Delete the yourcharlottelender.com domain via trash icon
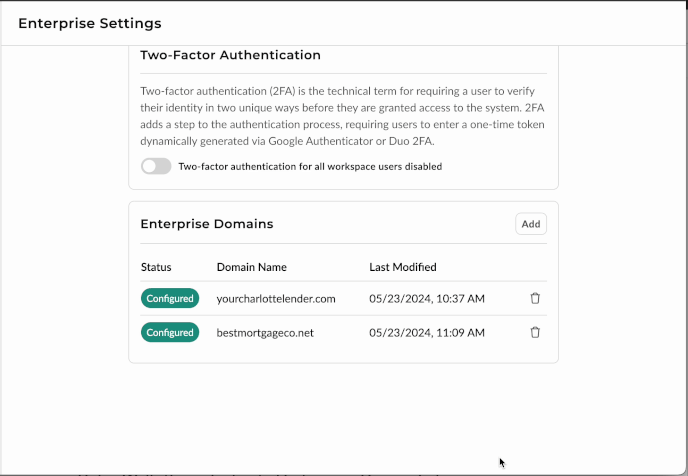 click(x=535, y=298)
